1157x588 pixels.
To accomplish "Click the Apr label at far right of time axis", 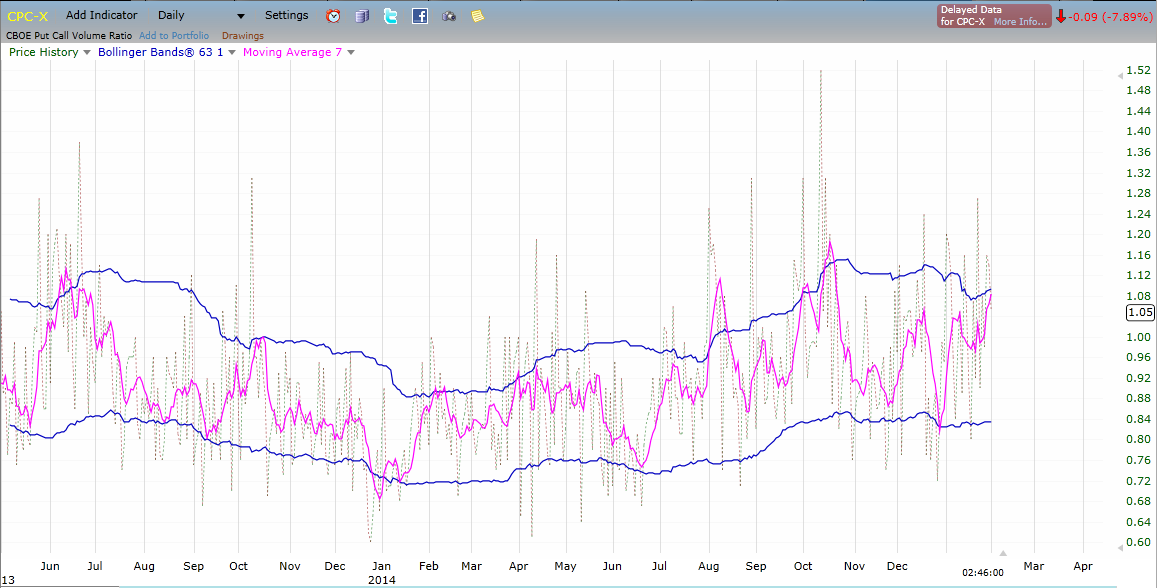I will [1082, 566].
